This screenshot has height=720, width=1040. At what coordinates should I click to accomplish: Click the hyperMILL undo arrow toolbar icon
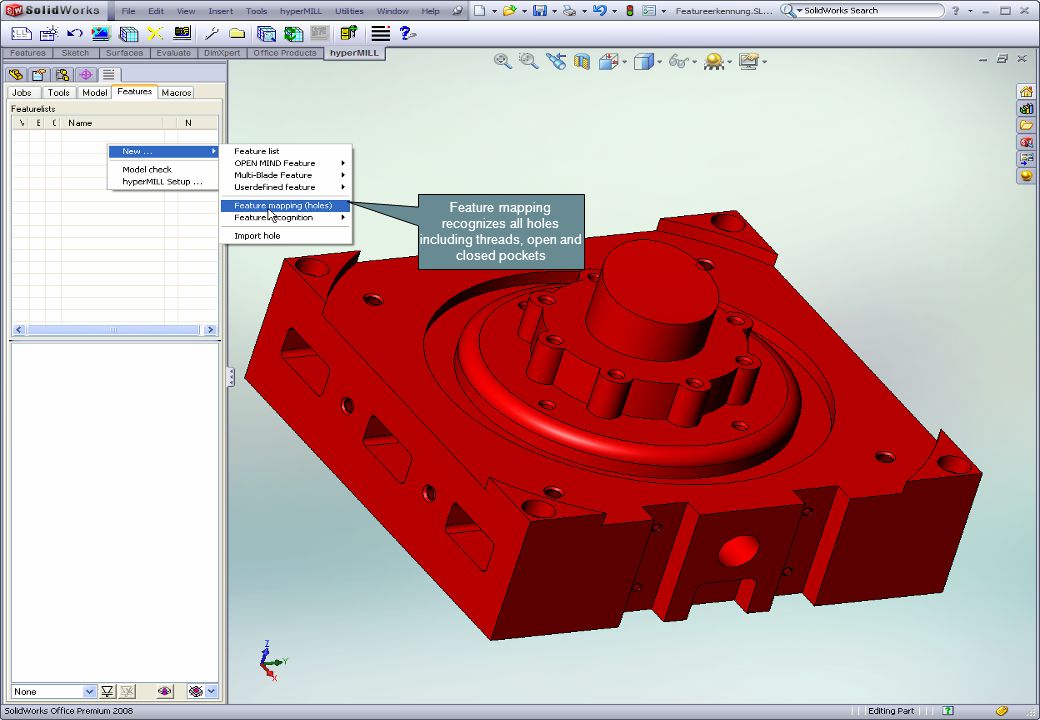tap(75, 33)
